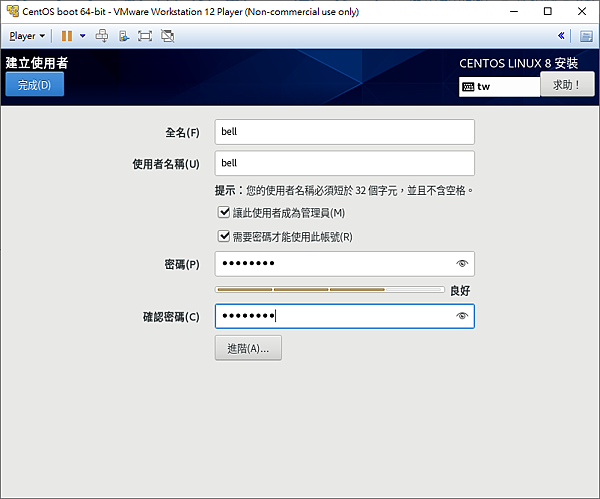Screen dimensions: 600x499
Task: Maximize the VMware Player window
Action: 548,11
